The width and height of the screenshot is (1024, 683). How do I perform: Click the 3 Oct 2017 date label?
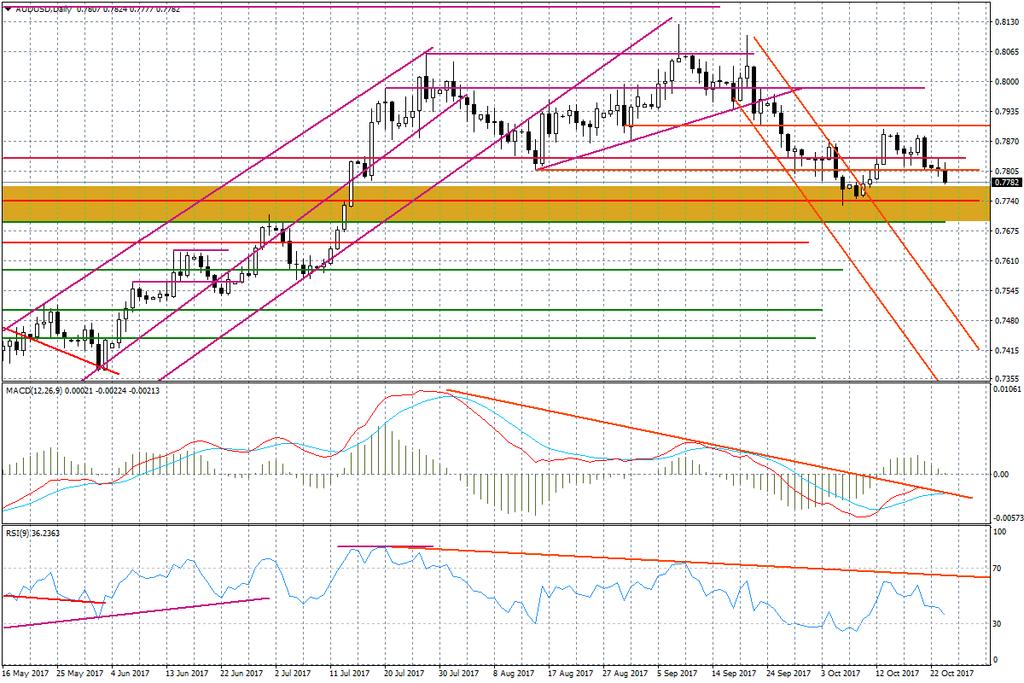pos(840,673)
